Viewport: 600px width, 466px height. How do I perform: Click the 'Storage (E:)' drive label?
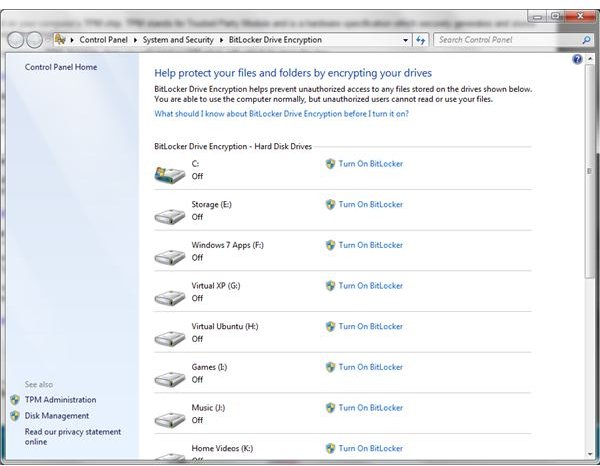[211, 204]
